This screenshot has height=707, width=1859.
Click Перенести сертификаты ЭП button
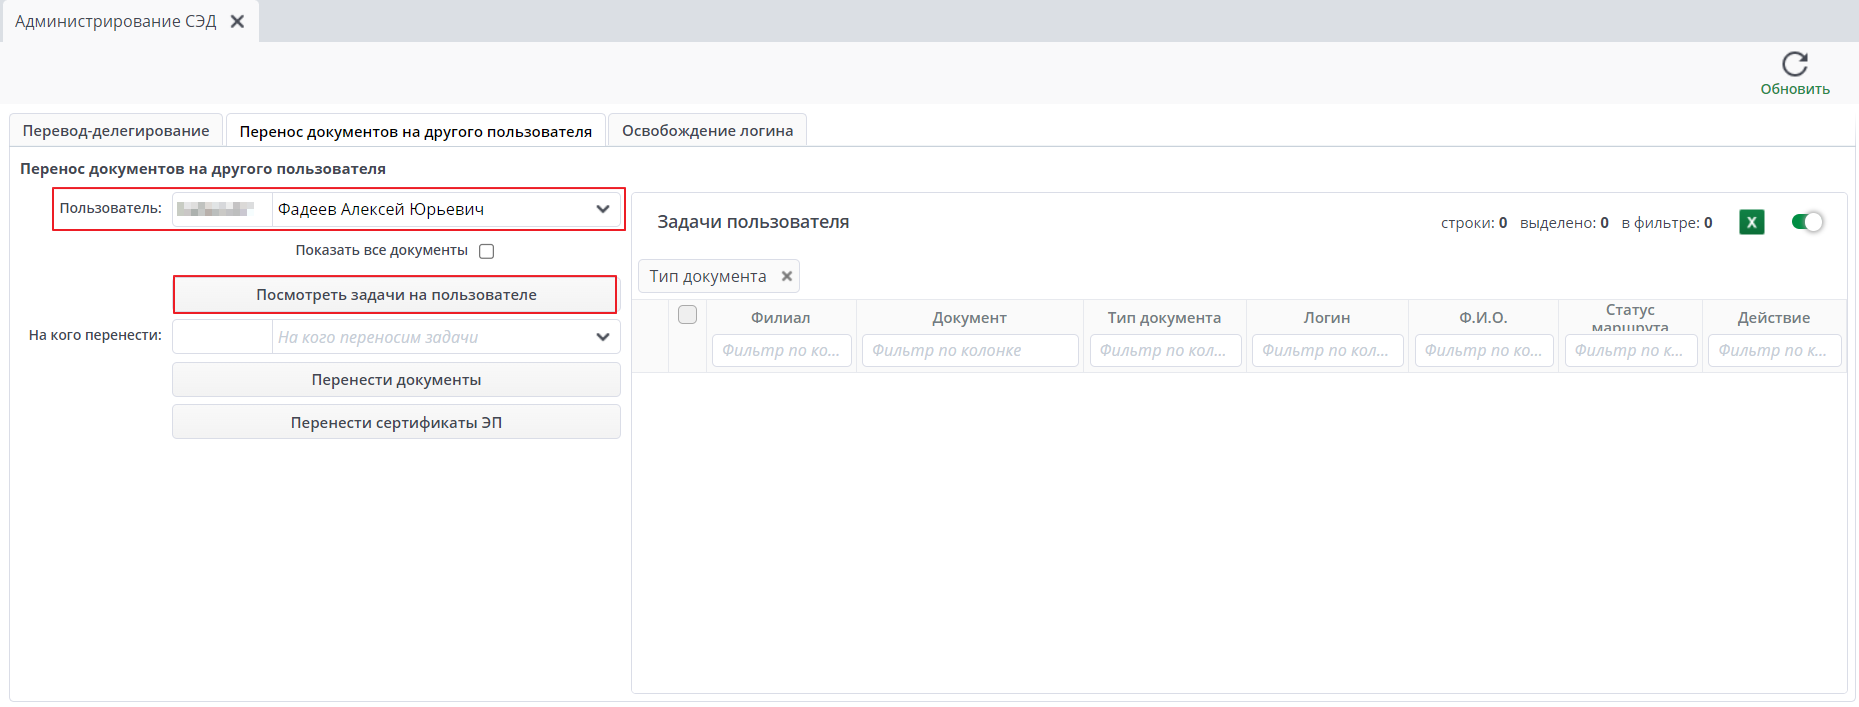pyautogui.click(x=396, y=422)
